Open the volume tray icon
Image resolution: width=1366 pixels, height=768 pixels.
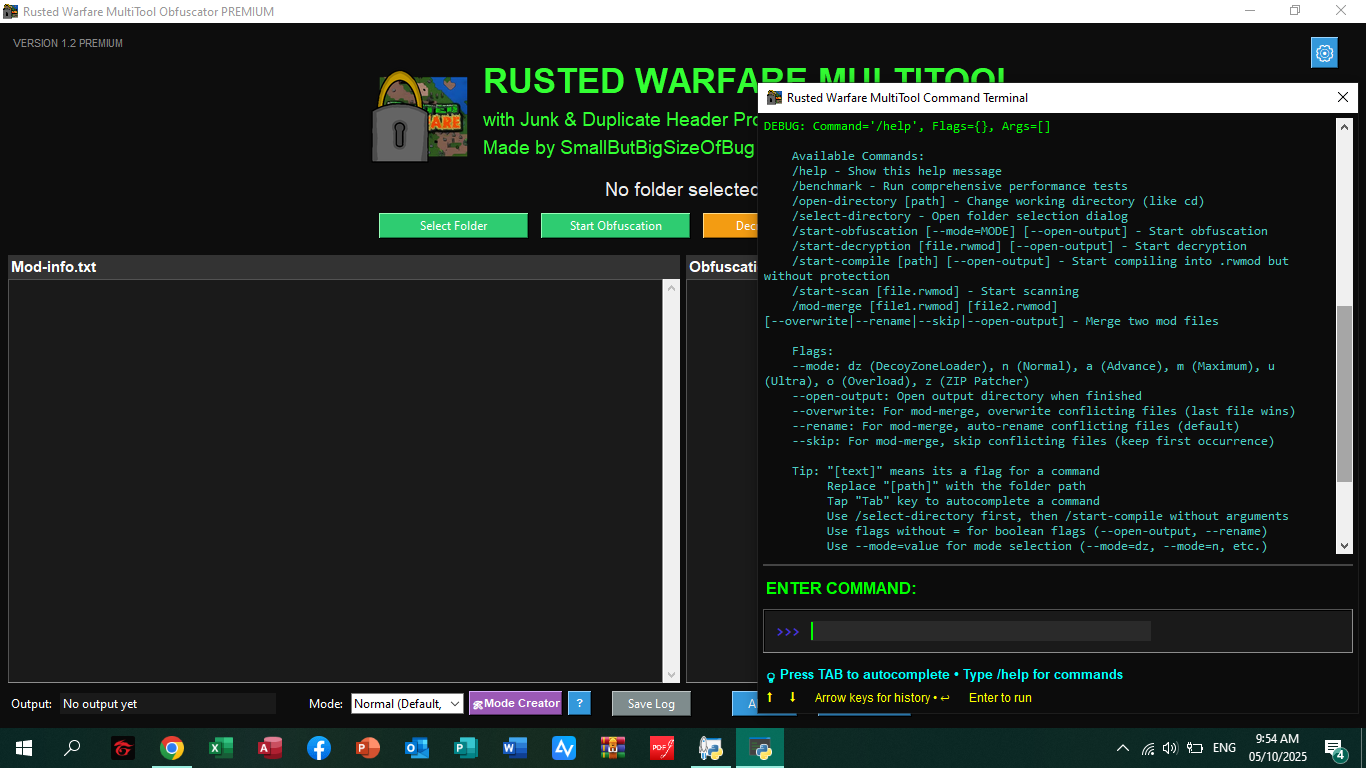click(1170, 748)
